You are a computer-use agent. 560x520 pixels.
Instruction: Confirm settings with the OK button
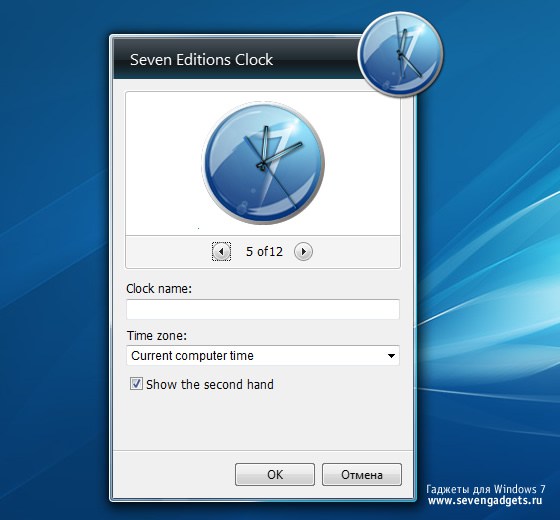click(x=275, y=475)
